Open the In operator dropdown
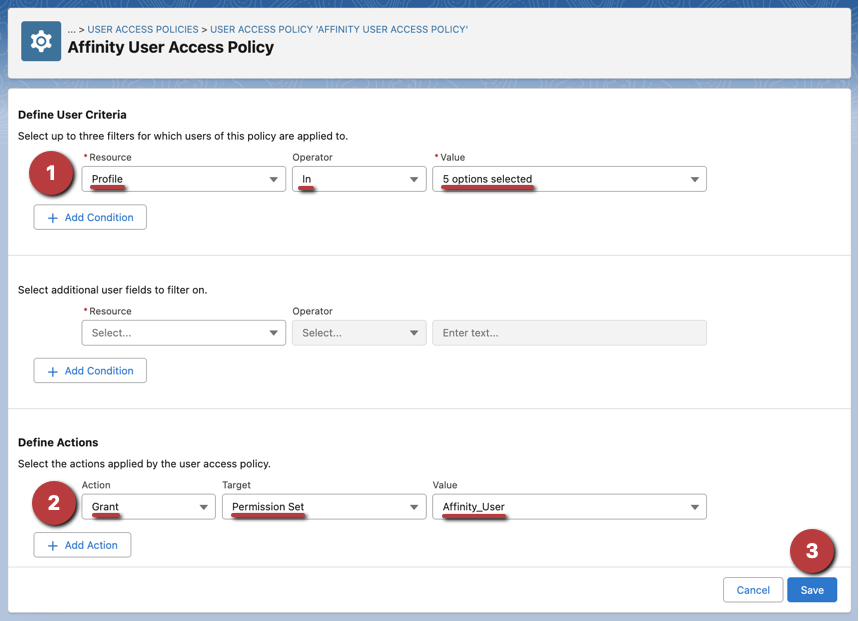 point(359,179)
